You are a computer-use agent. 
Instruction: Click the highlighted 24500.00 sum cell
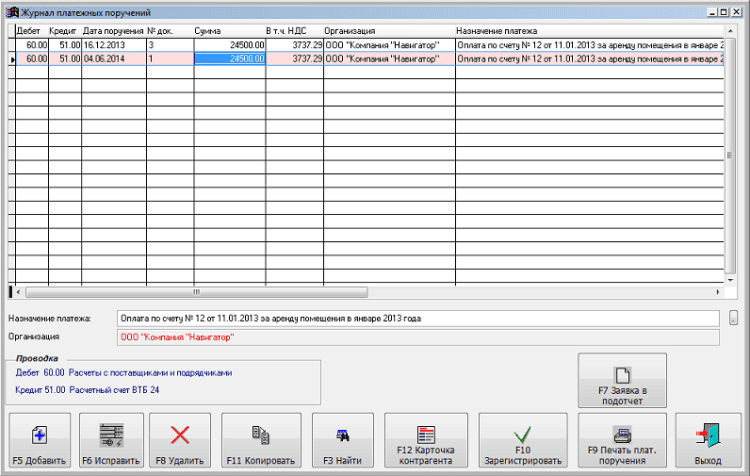230,59
